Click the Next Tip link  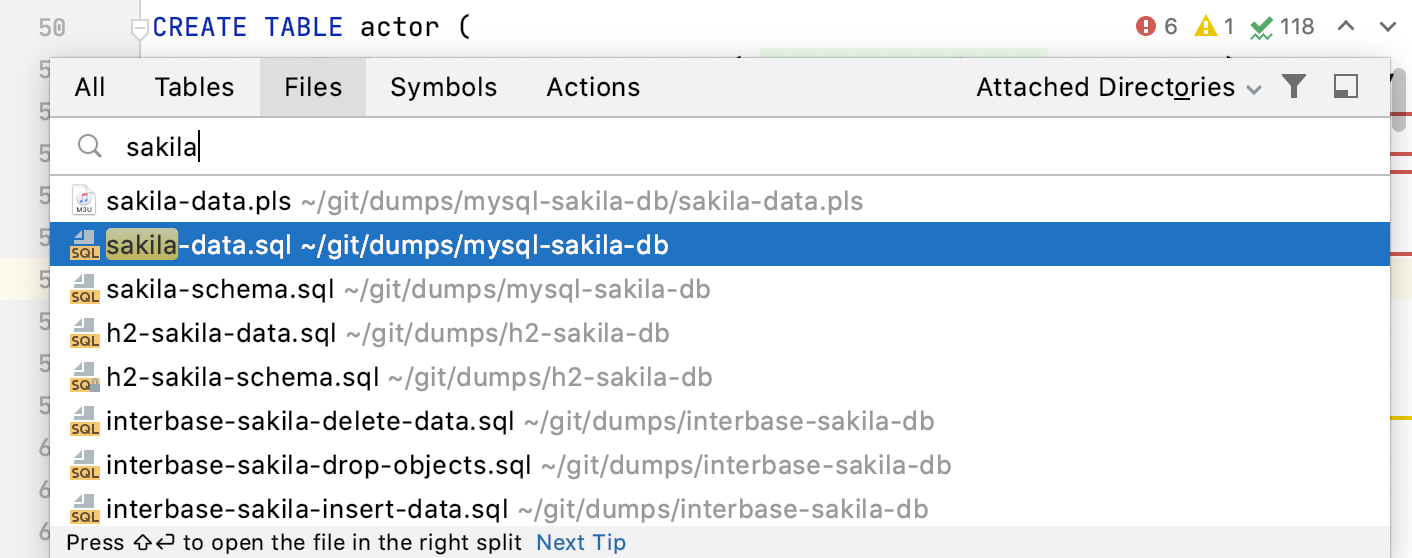tap(581, 543)
